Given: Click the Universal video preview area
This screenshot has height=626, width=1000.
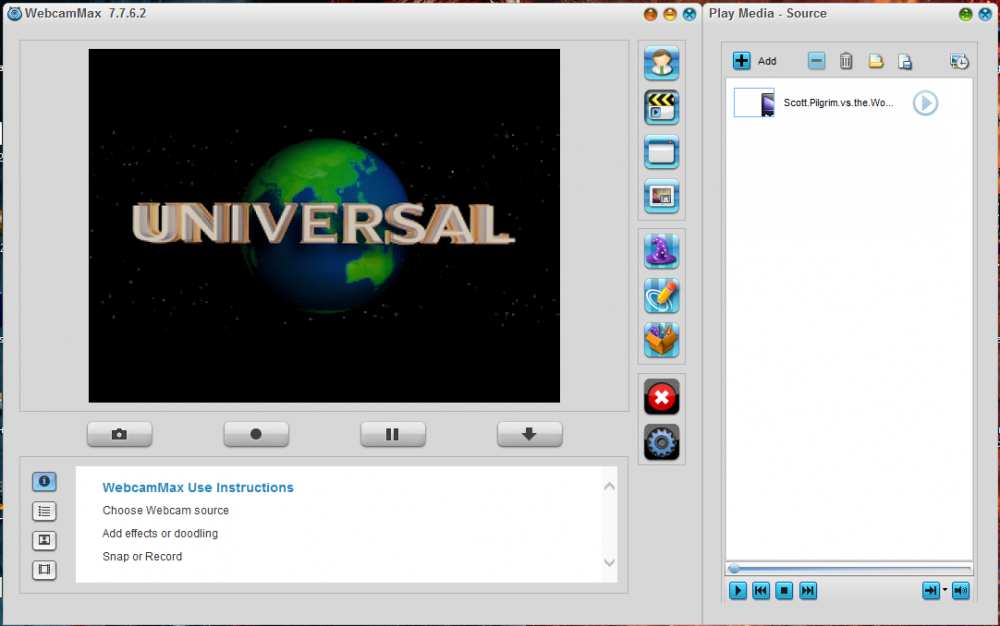Looking at the screenshot, I should pos(324,226).
